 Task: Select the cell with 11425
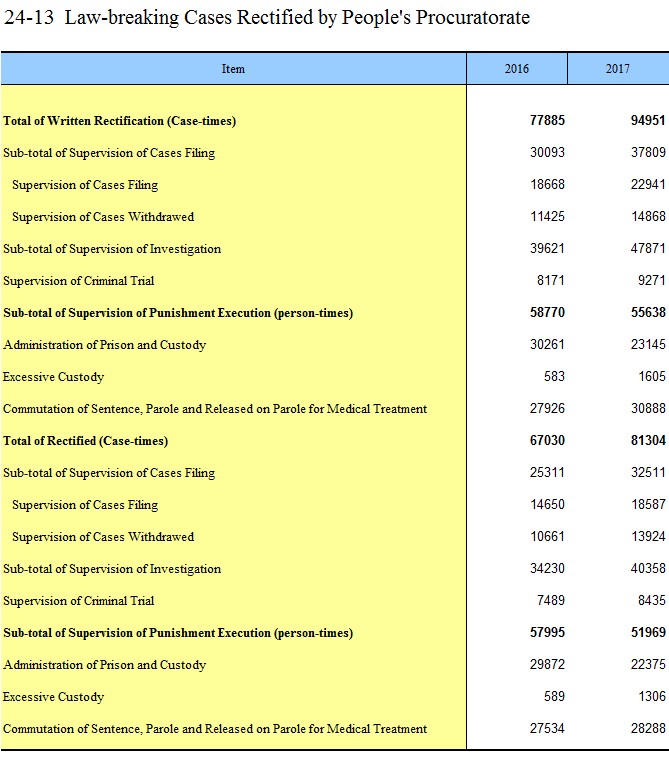[x=547, y=216]
